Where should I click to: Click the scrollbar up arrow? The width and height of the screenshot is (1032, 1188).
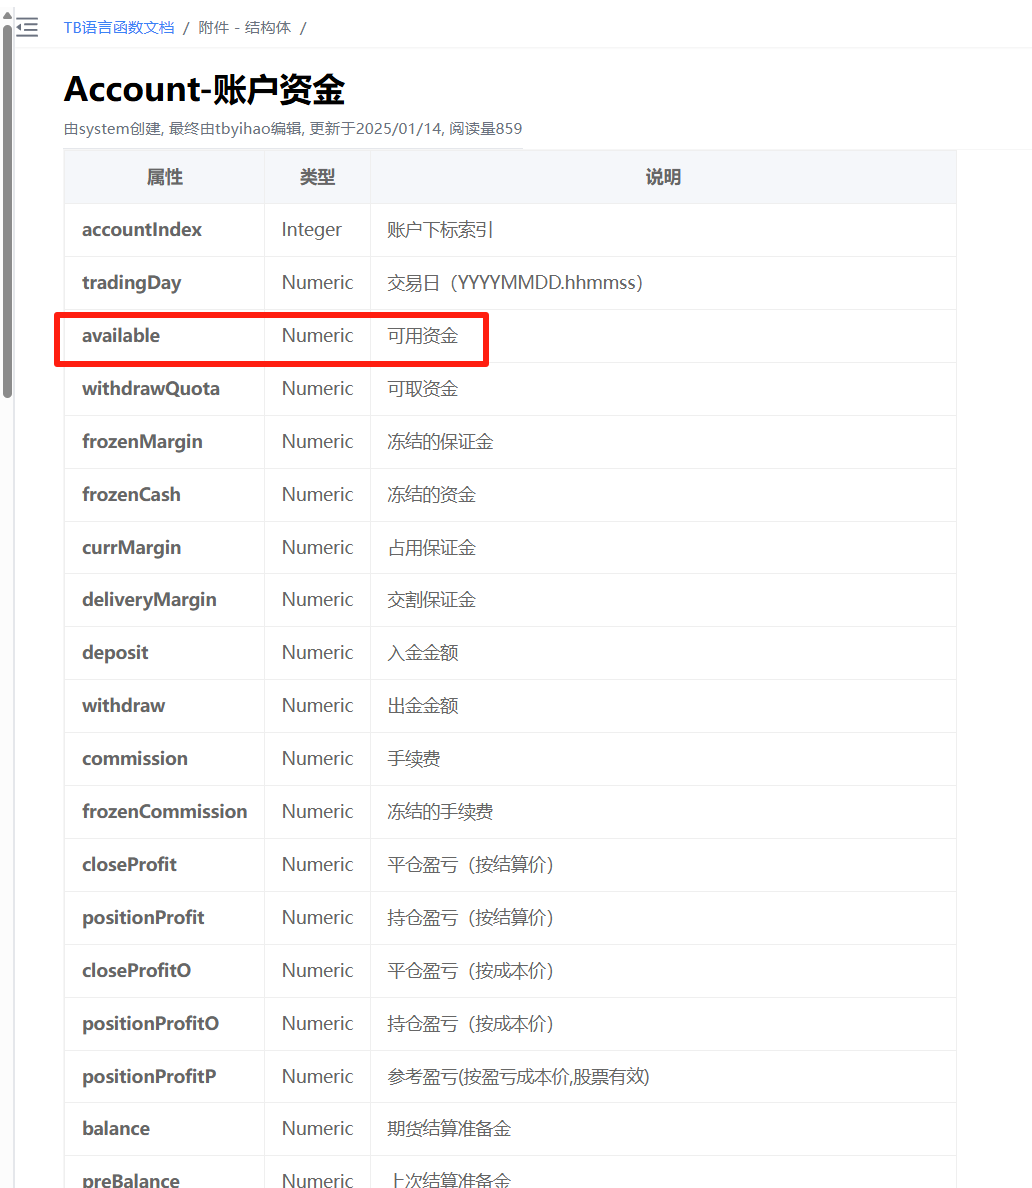coord(8,14)
